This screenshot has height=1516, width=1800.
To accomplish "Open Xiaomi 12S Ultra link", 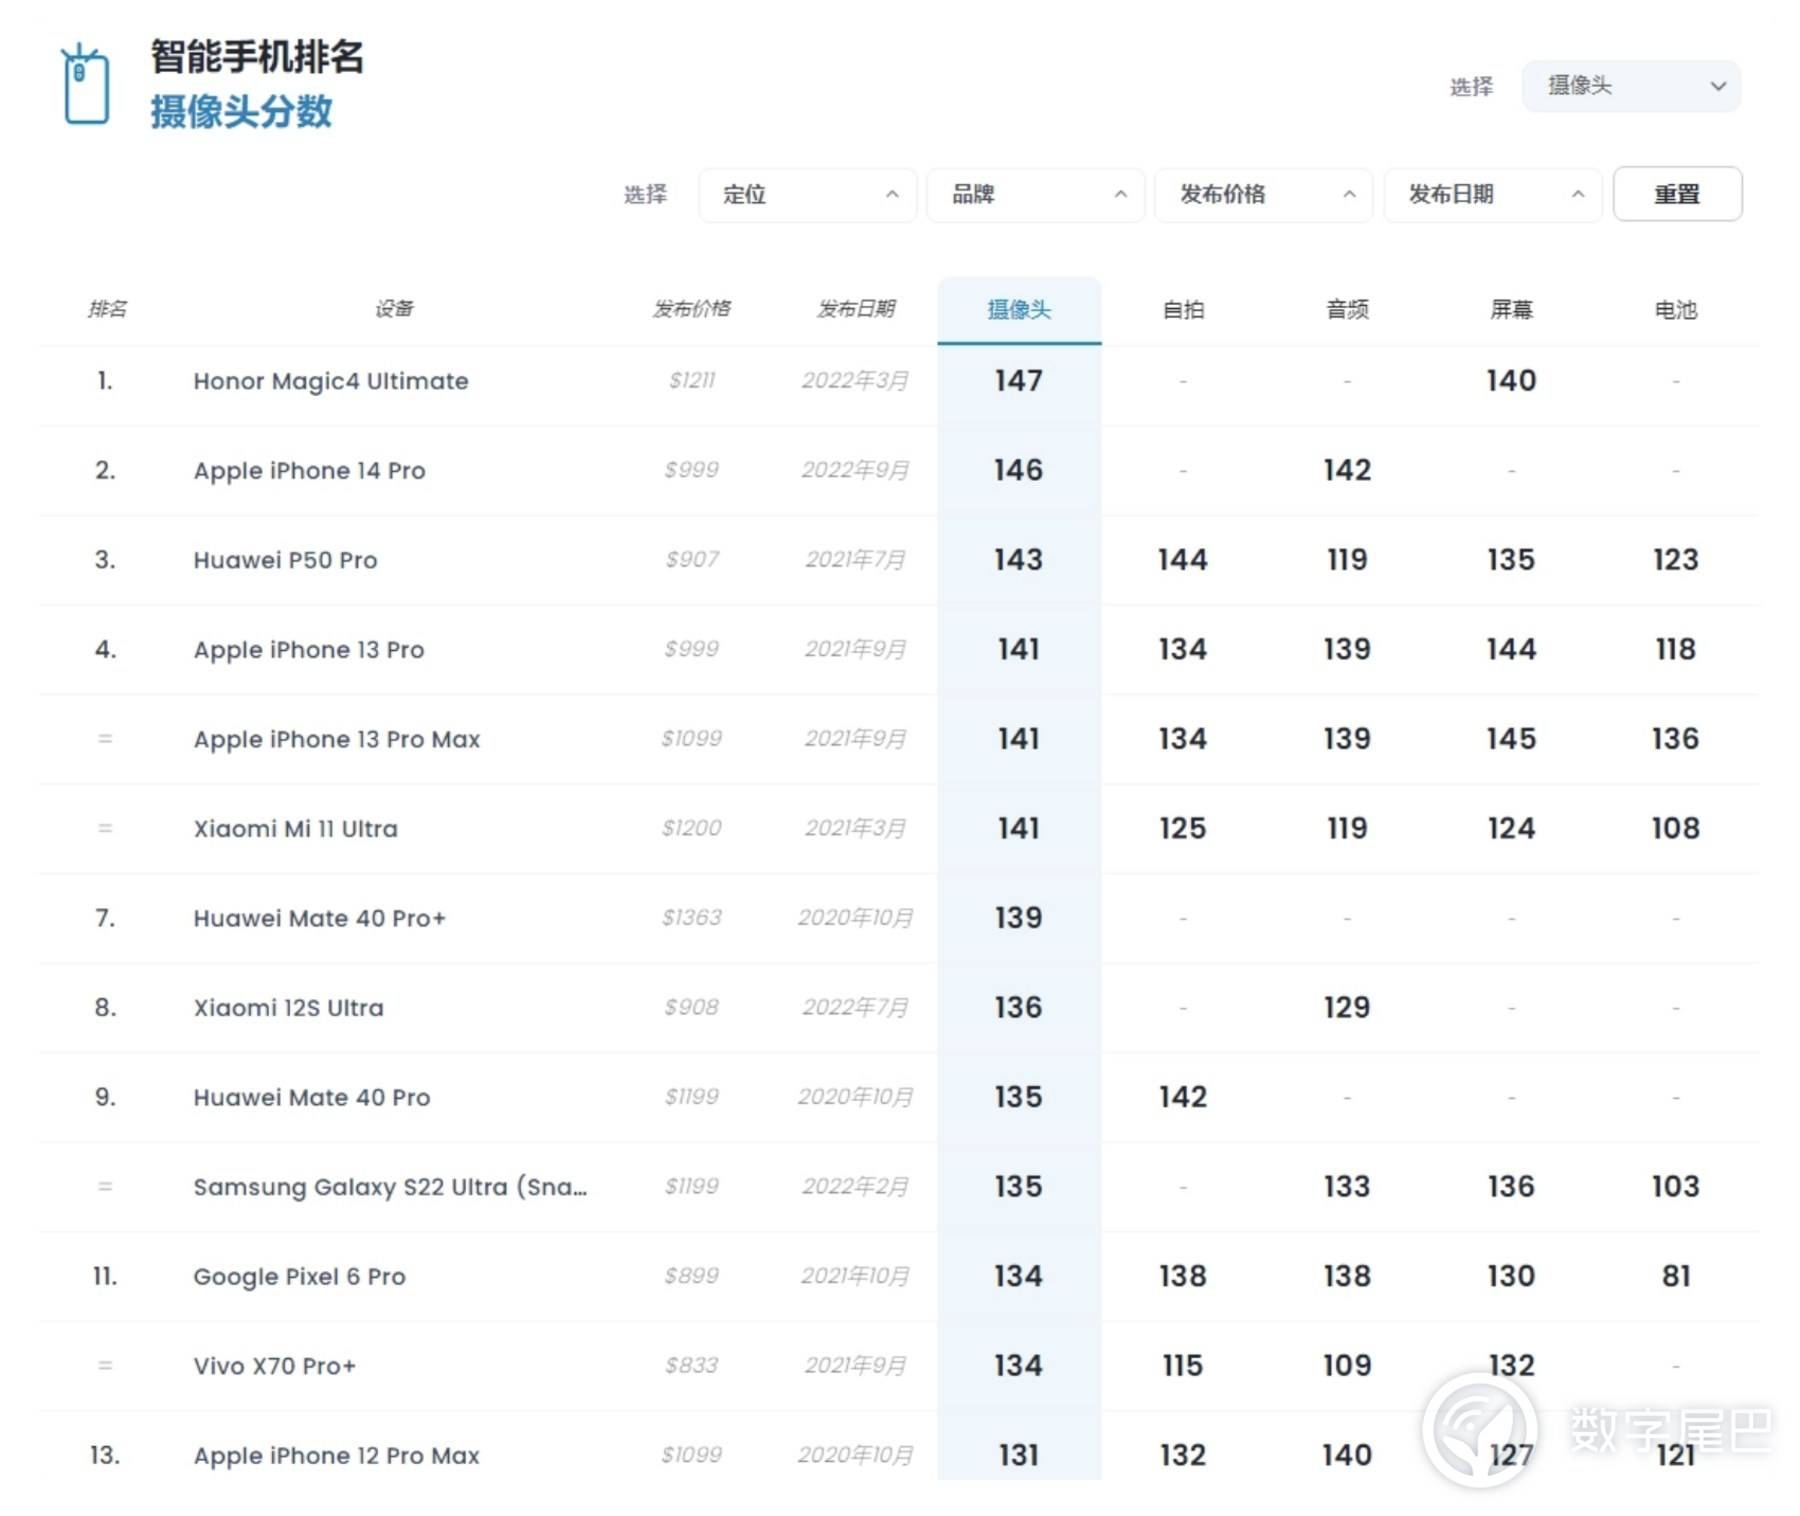I will [288, 1008].
